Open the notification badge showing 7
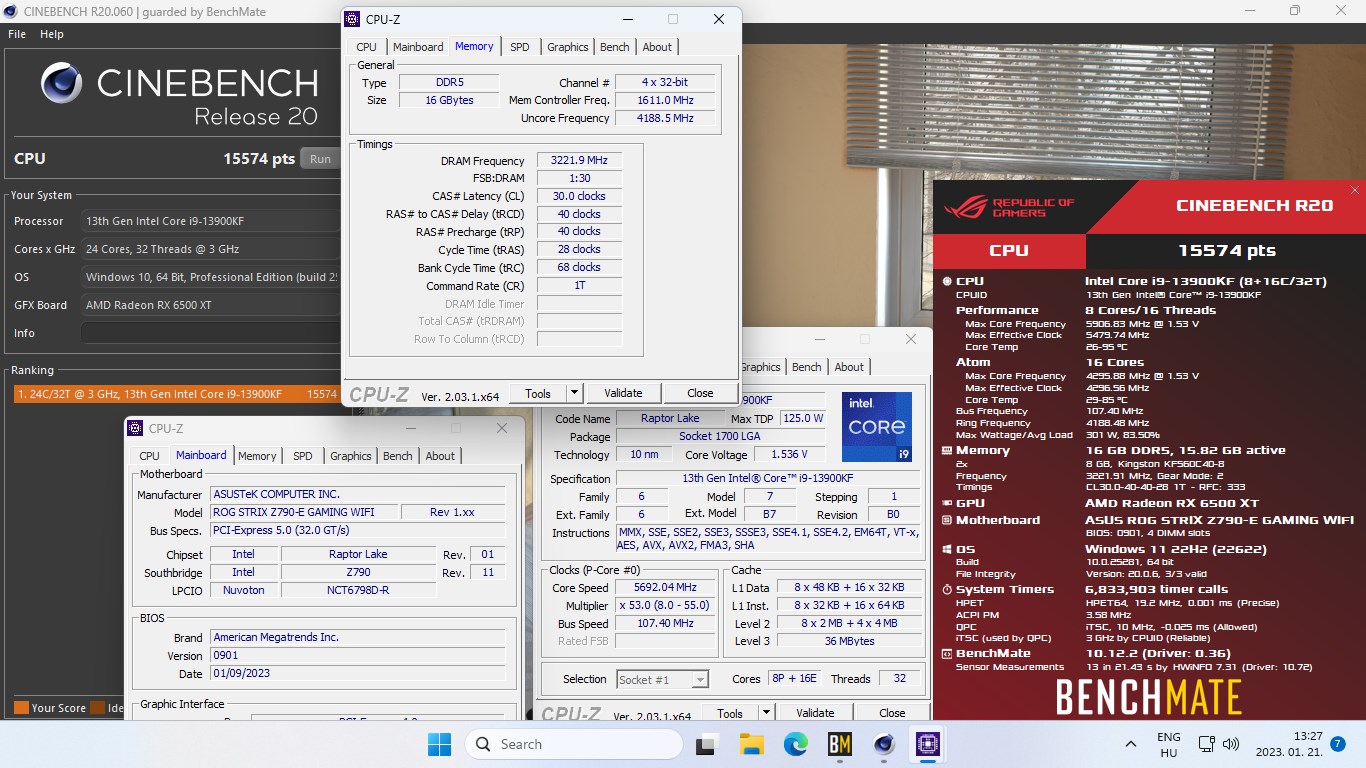The width and height of the screenshot is (1366, 768). (1338, 744)
